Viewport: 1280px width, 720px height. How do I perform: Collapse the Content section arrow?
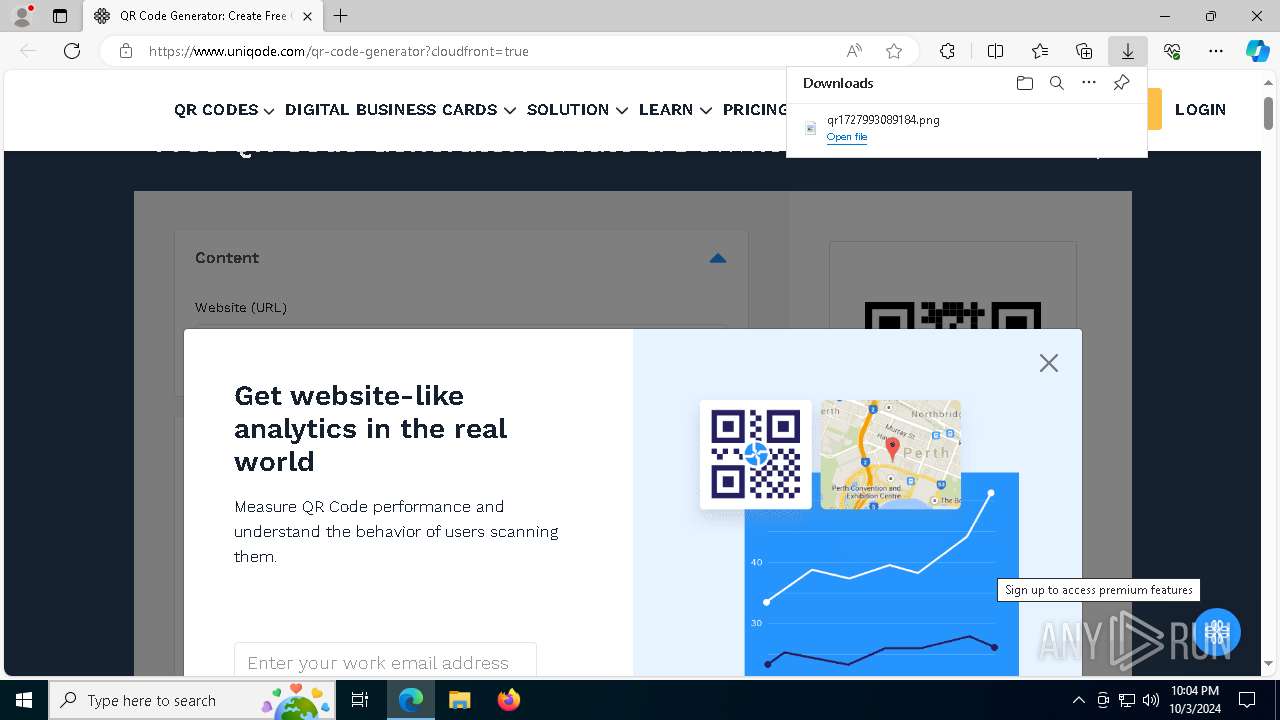pyautogui.click(x=717, y=258)
